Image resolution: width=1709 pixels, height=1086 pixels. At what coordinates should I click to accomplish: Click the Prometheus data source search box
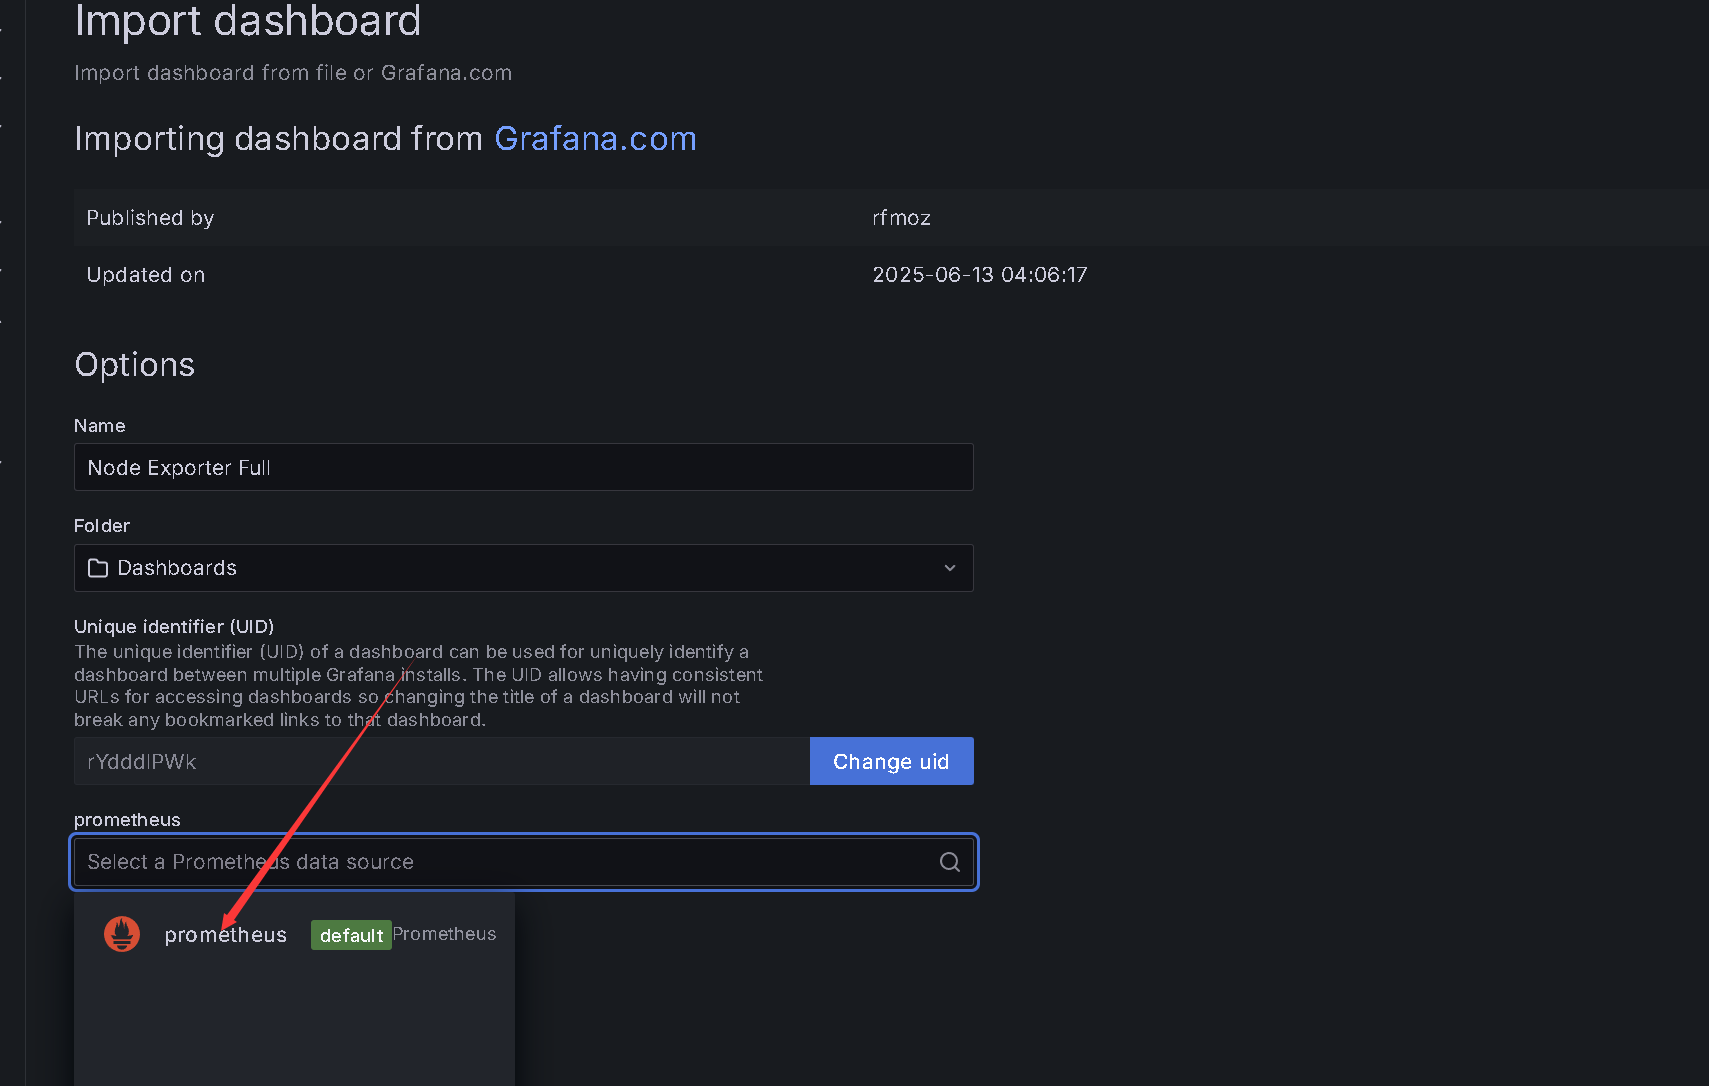(523, 862)
